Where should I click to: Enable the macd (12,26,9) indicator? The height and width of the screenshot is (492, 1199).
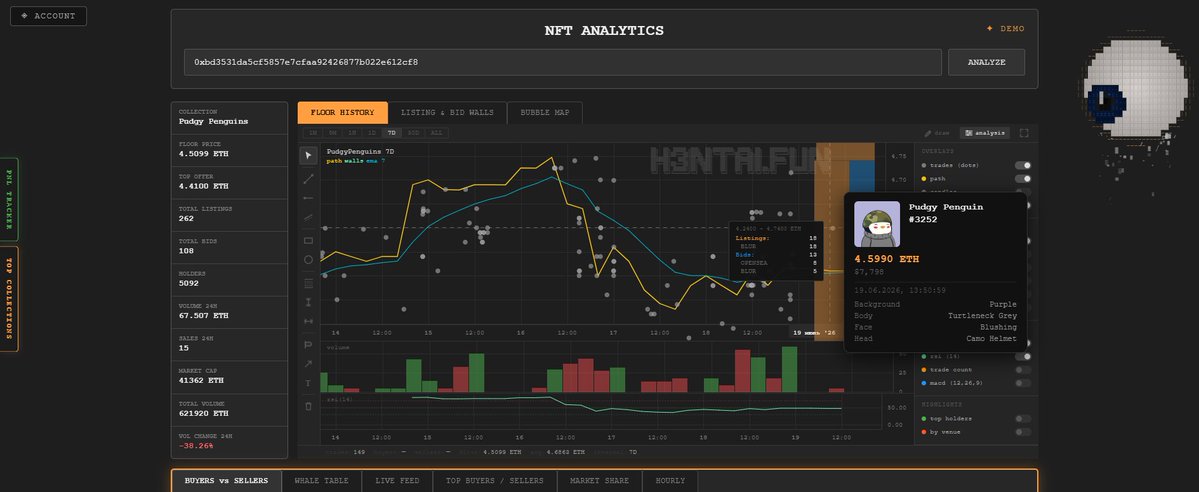pos(1022,383)
